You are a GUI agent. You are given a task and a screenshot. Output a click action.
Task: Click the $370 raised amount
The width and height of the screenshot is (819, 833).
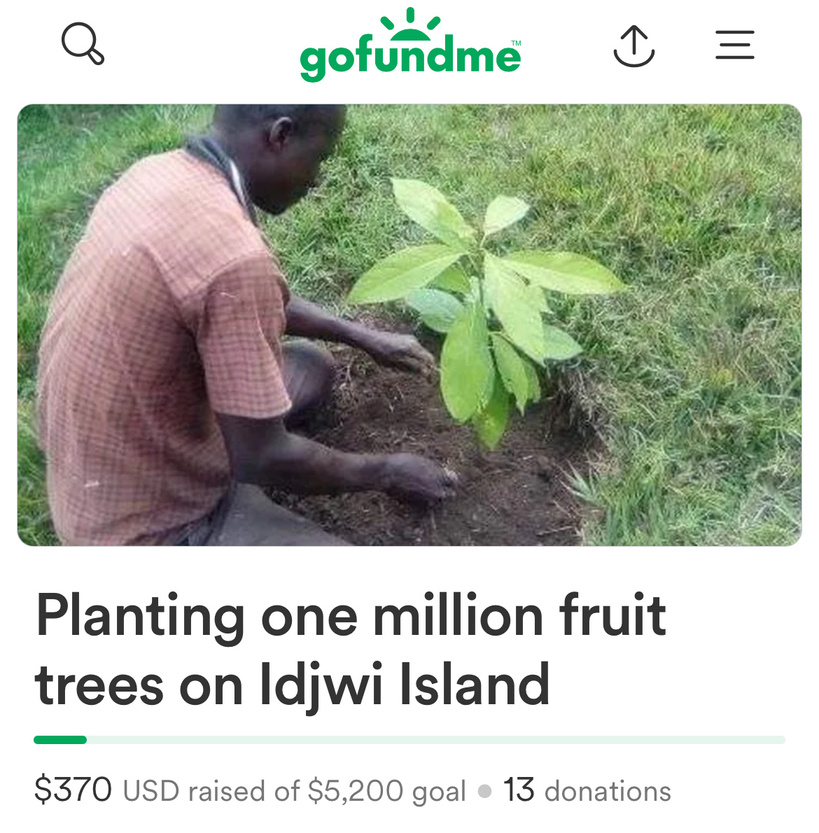click(x=73, y=790)
